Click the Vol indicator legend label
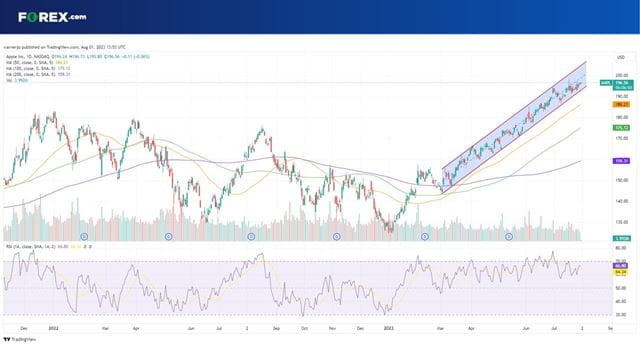 (x=17, y=80)
